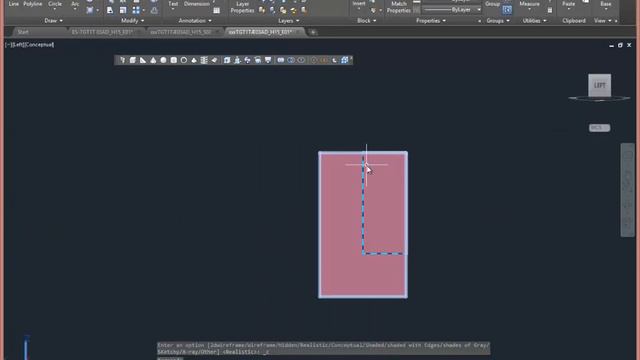Screen dimensions: 640x360
Task: Activate the 3D Rotate gizmo tool
Action: point(324,60)
